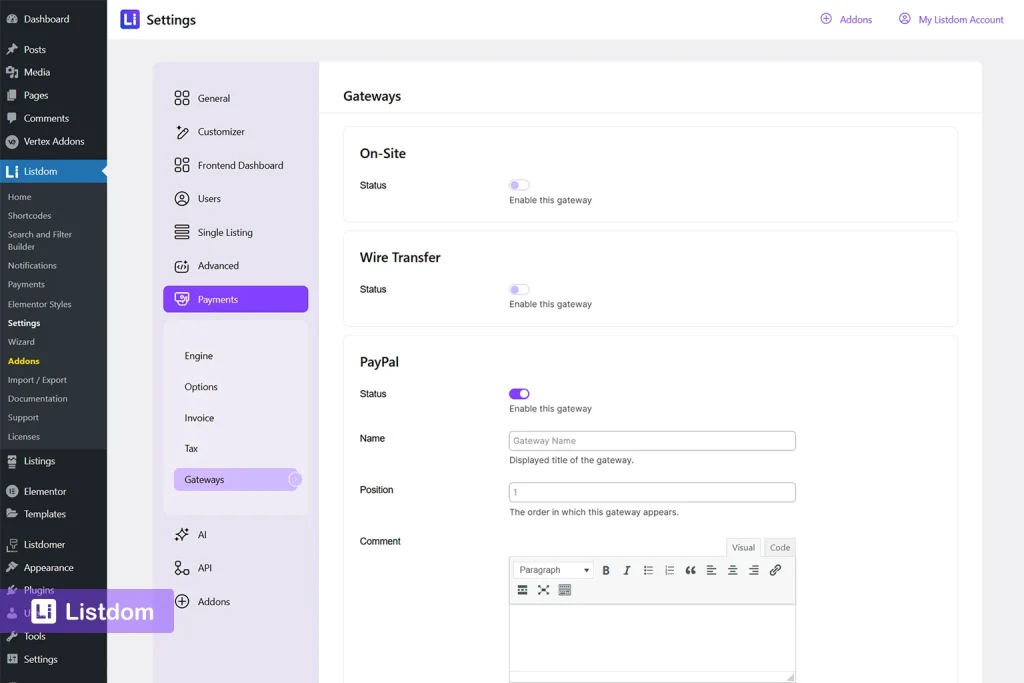Open the insert link tool

(x=775, y=569)
